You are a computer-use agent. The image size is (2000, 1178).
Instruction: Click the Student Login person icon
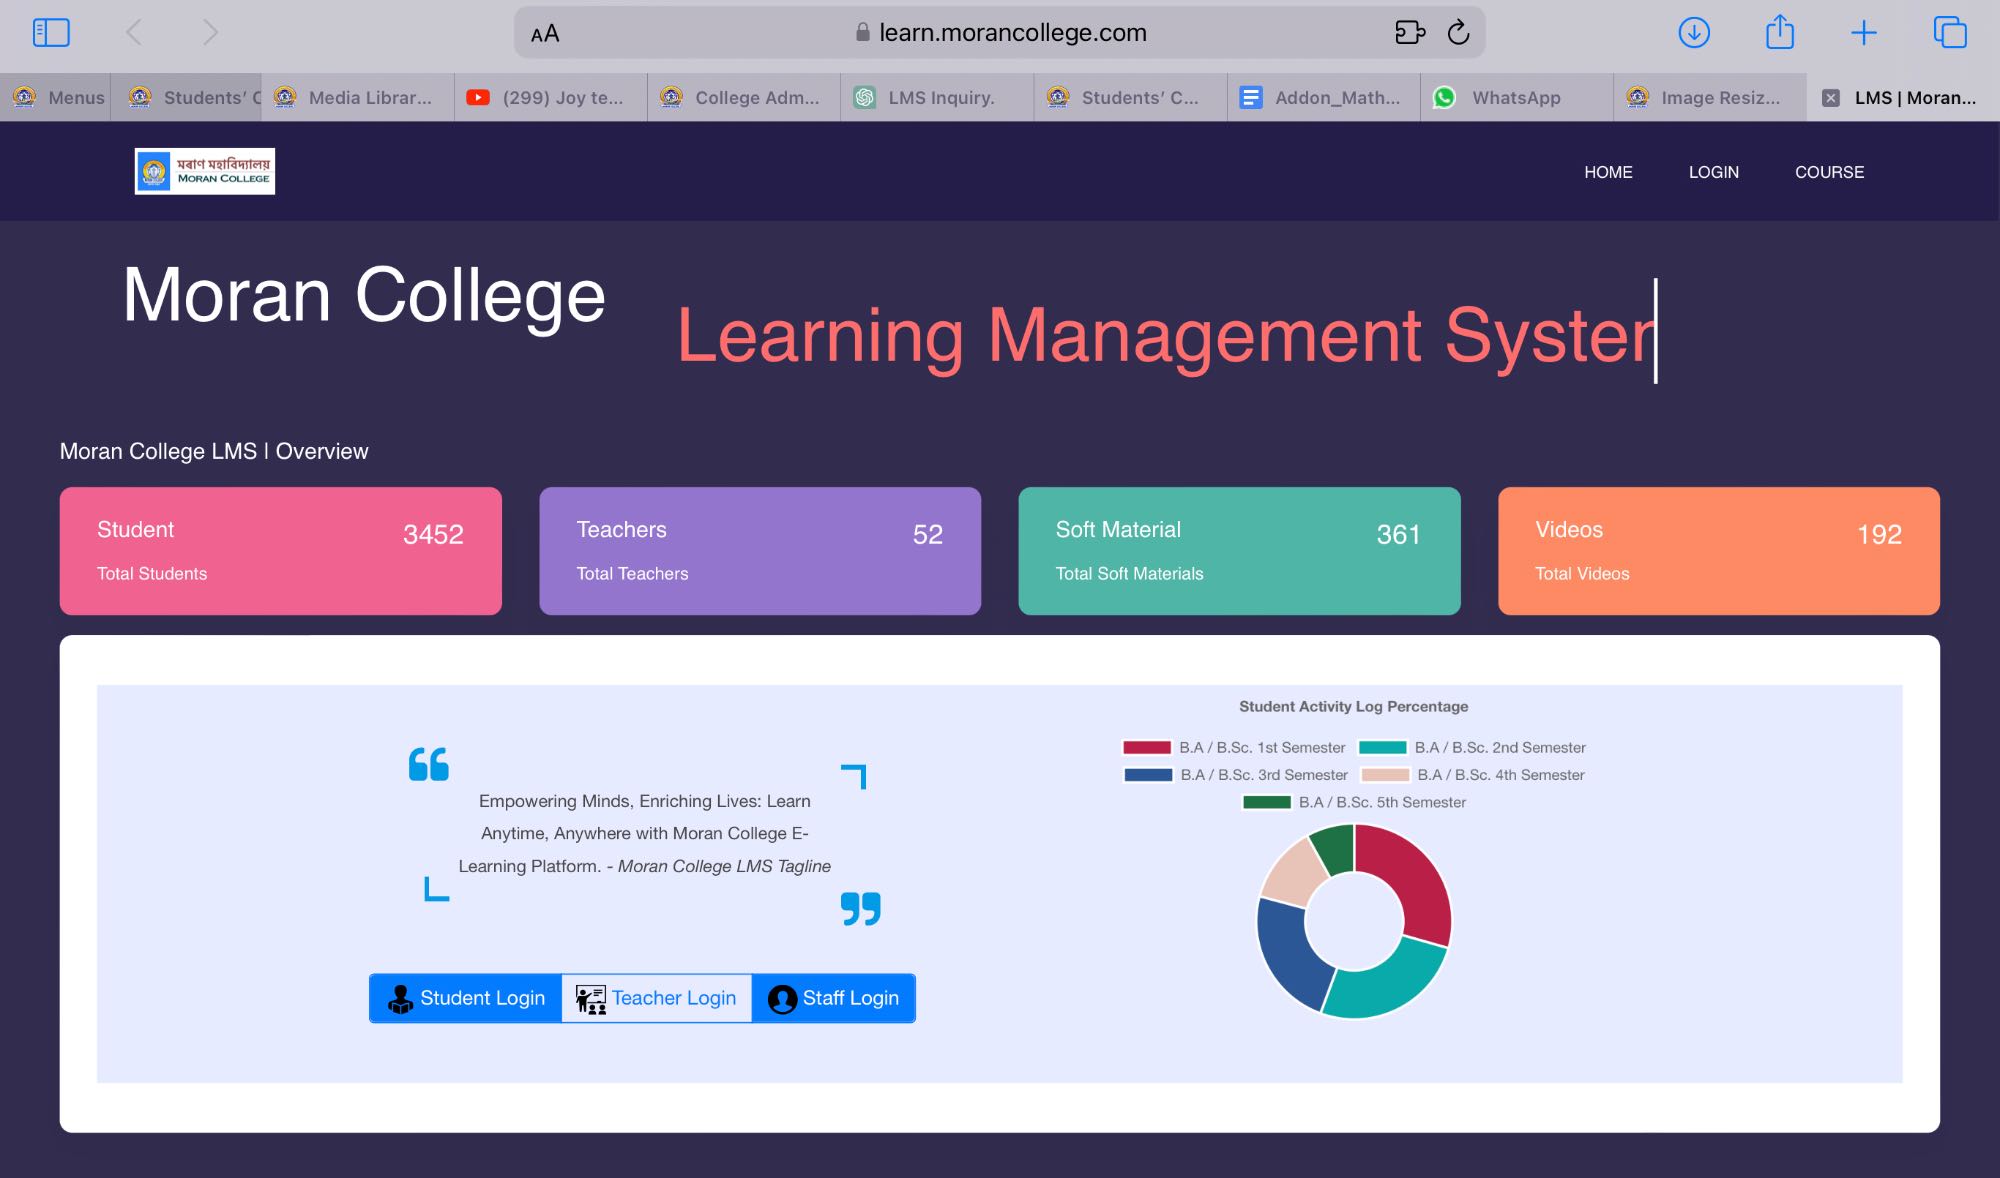click(x=401, y=999)
